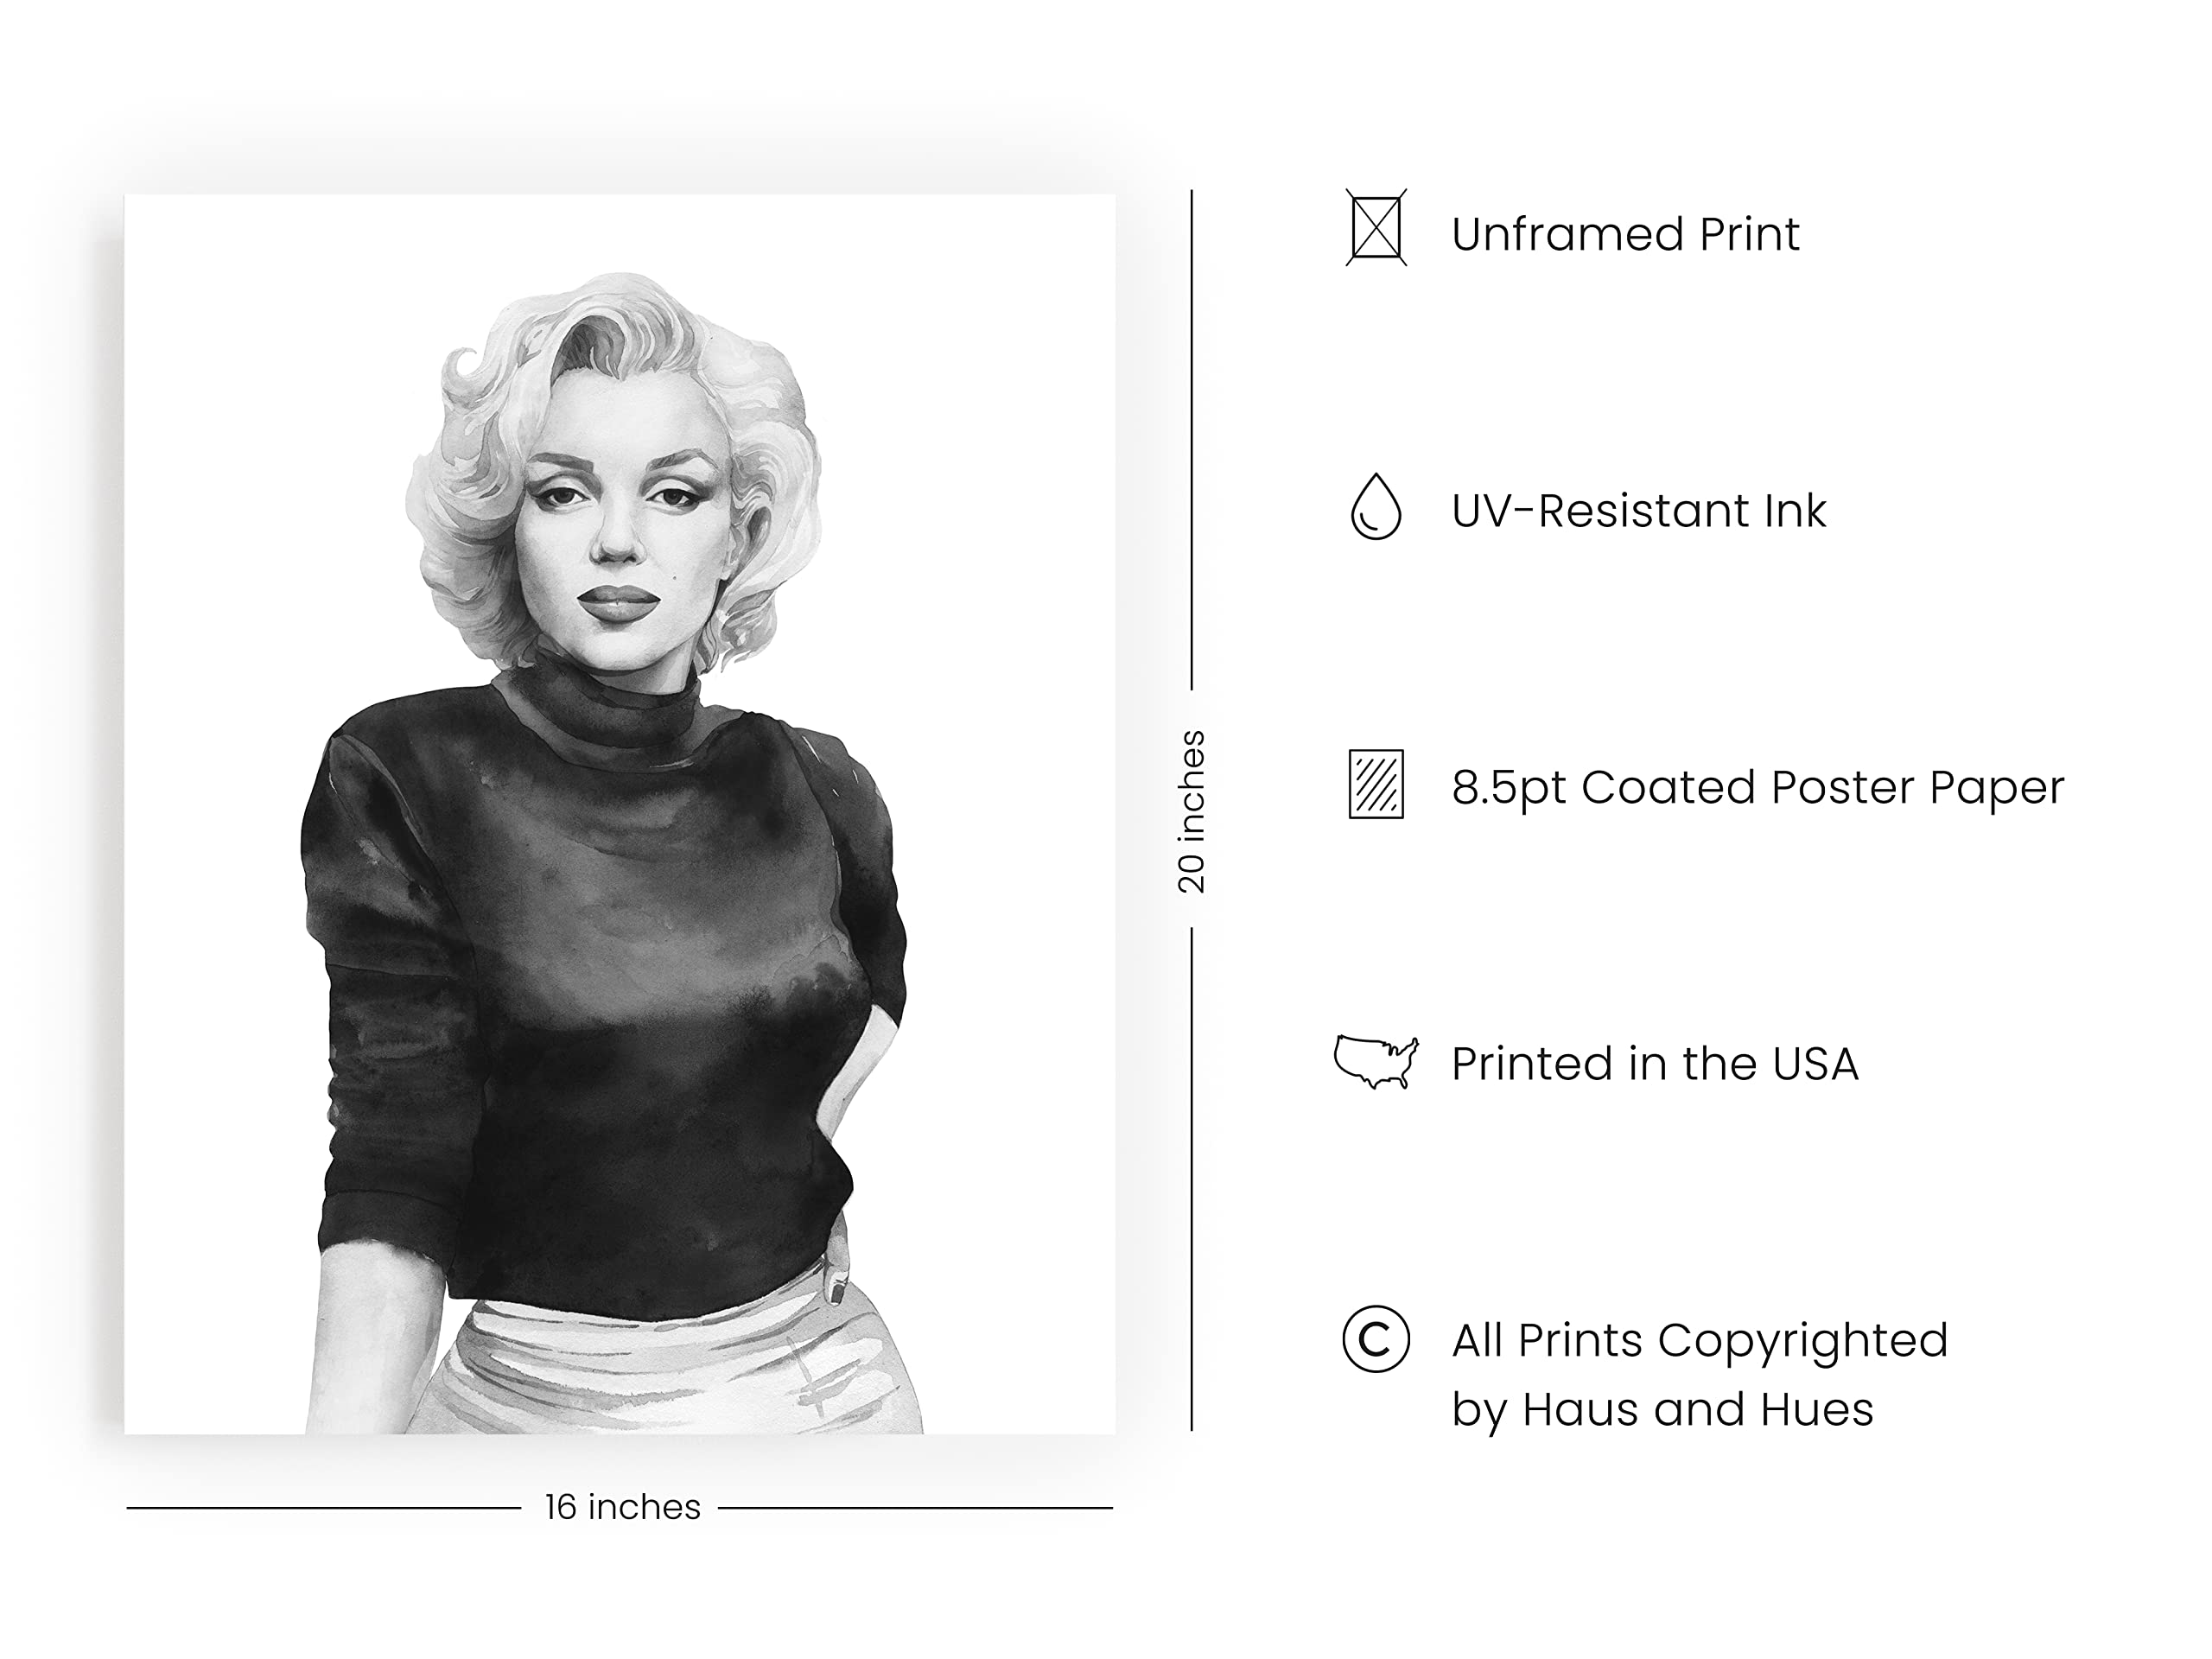Click the USA map outline icon

(x=1376, y=1062)
